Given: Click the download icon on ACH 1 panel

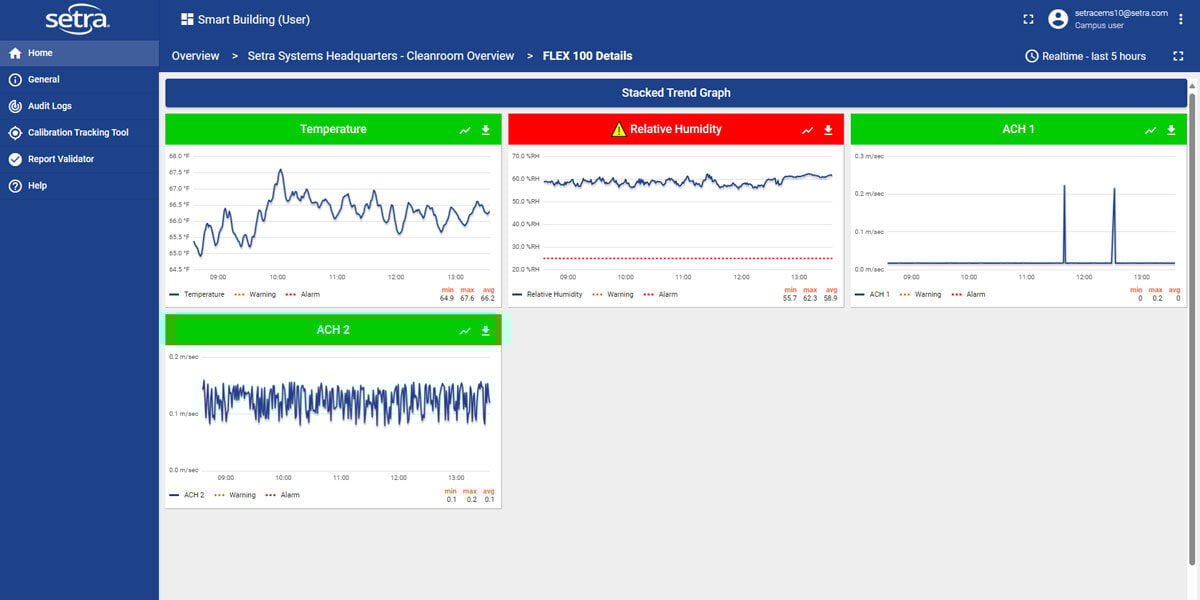Looking at the screenshot, I should click(x=1171, y=129).
